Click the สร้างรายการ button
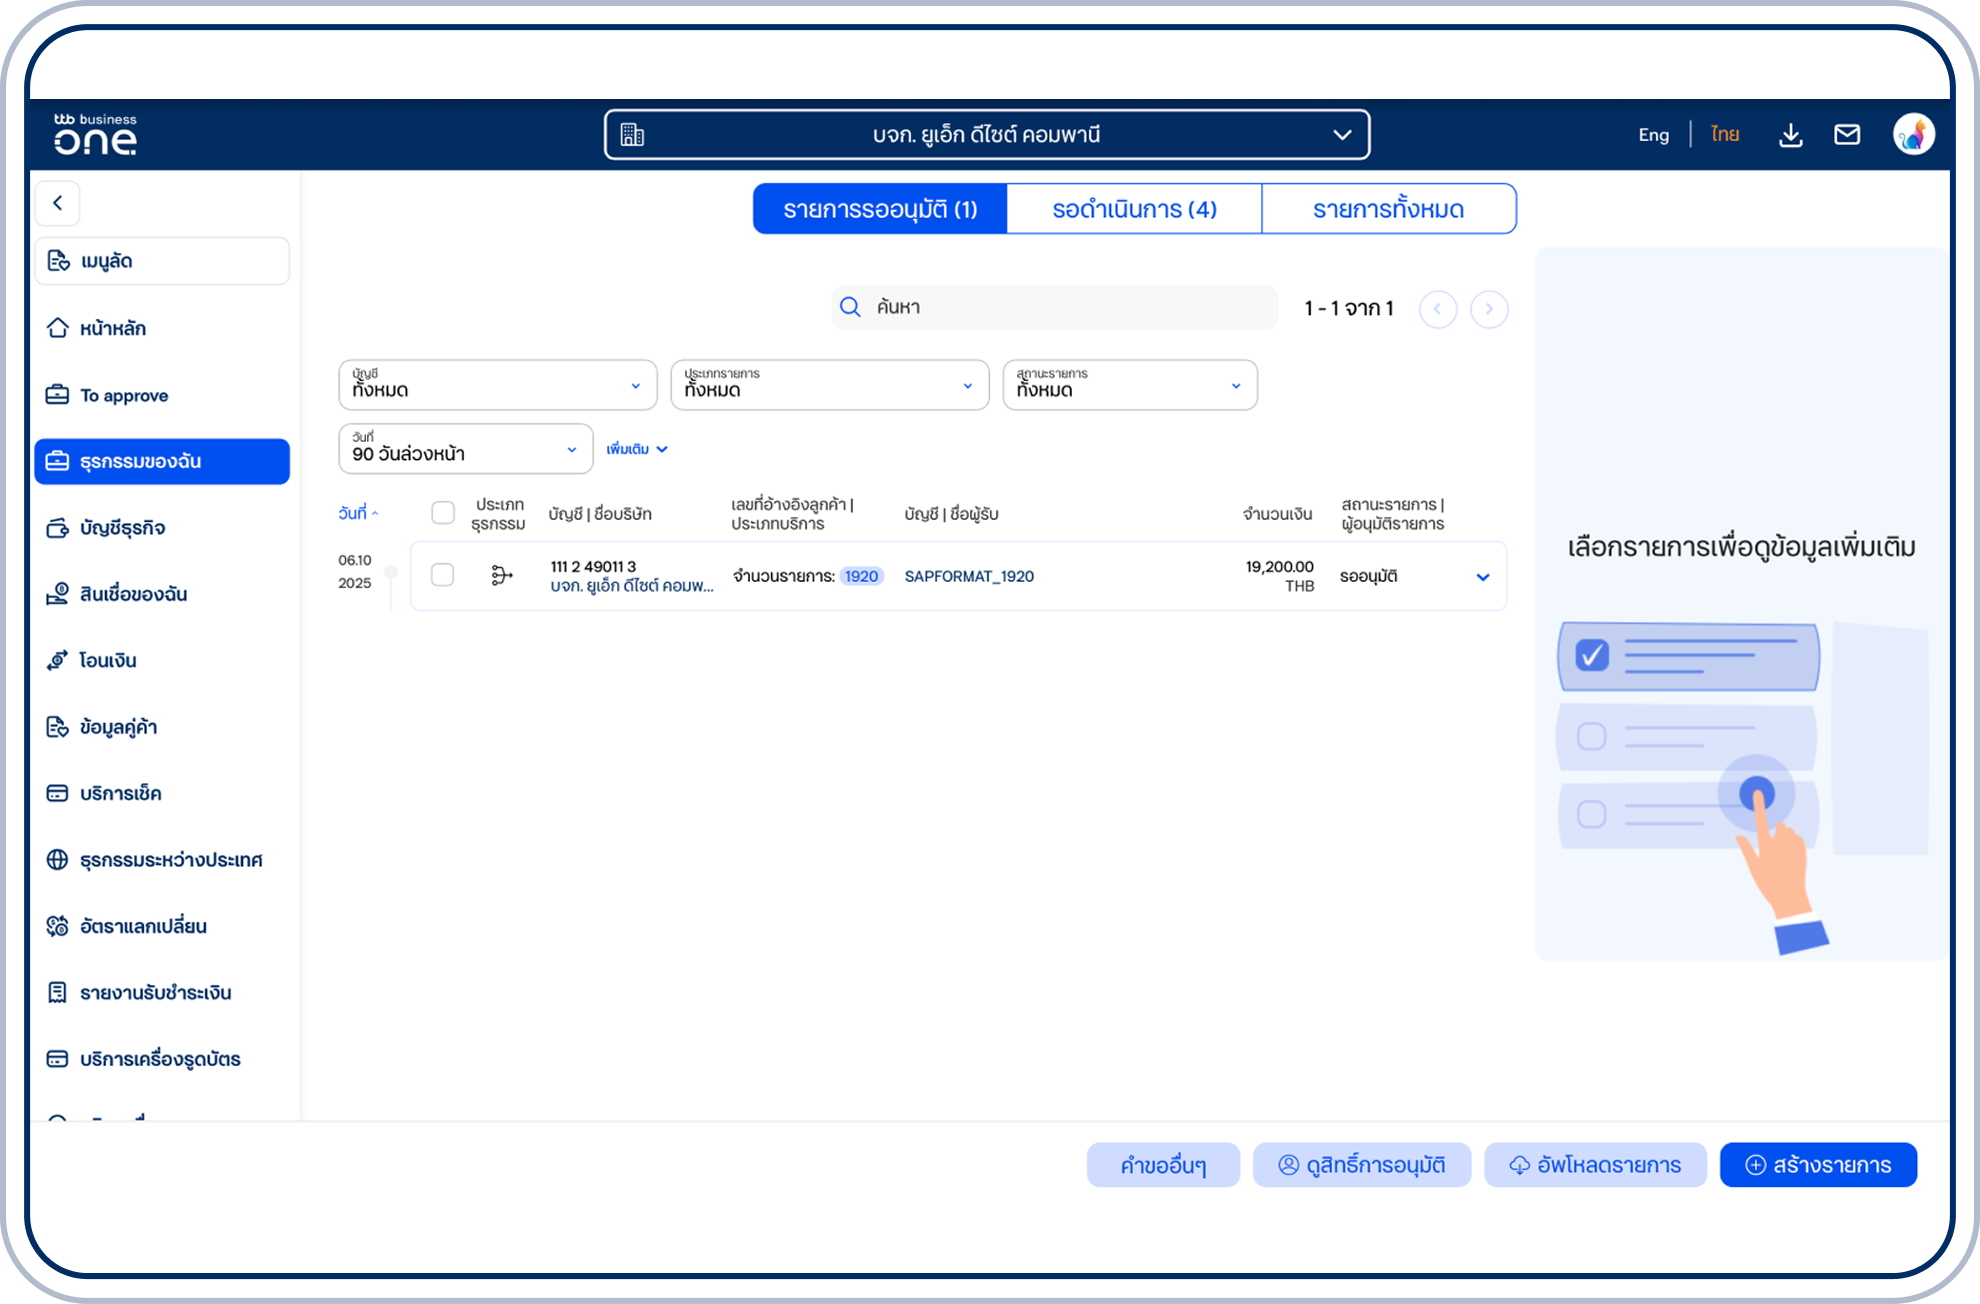 click(1818, 1165)
